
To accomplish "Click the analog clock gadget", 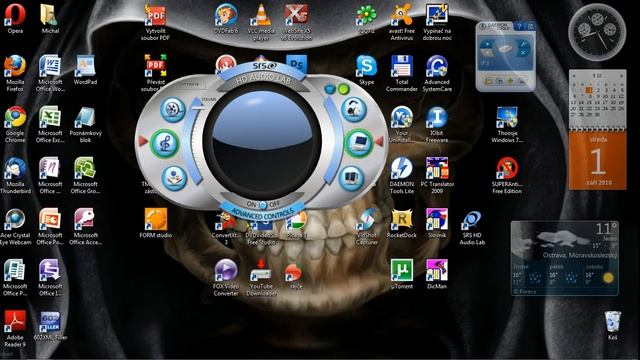I will pos(597,33).
